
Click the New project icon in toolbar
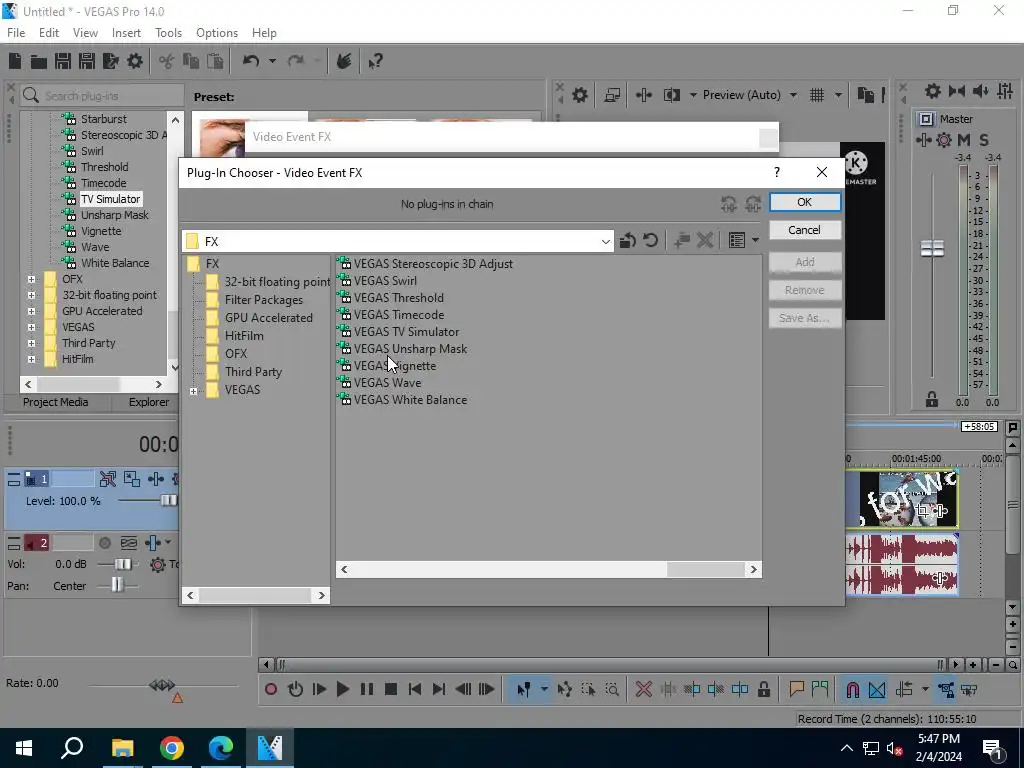[x=15, y=61]
